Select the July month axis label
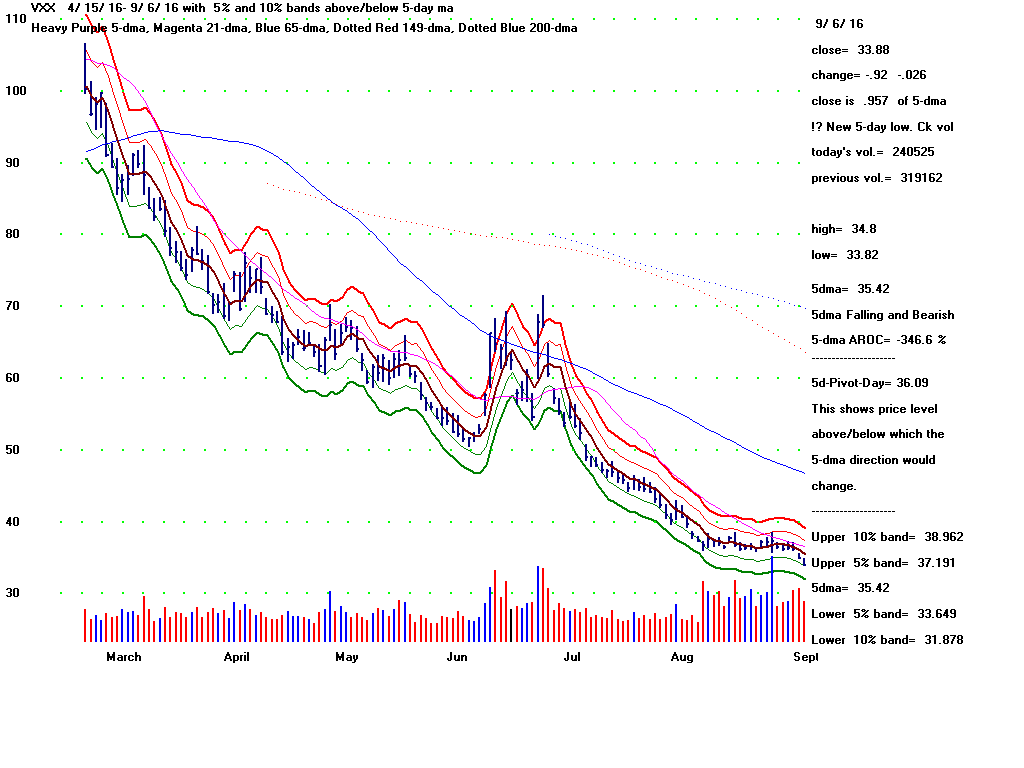Image resolution: width=1024 pixels, height=768 pixels. (573, 657)
